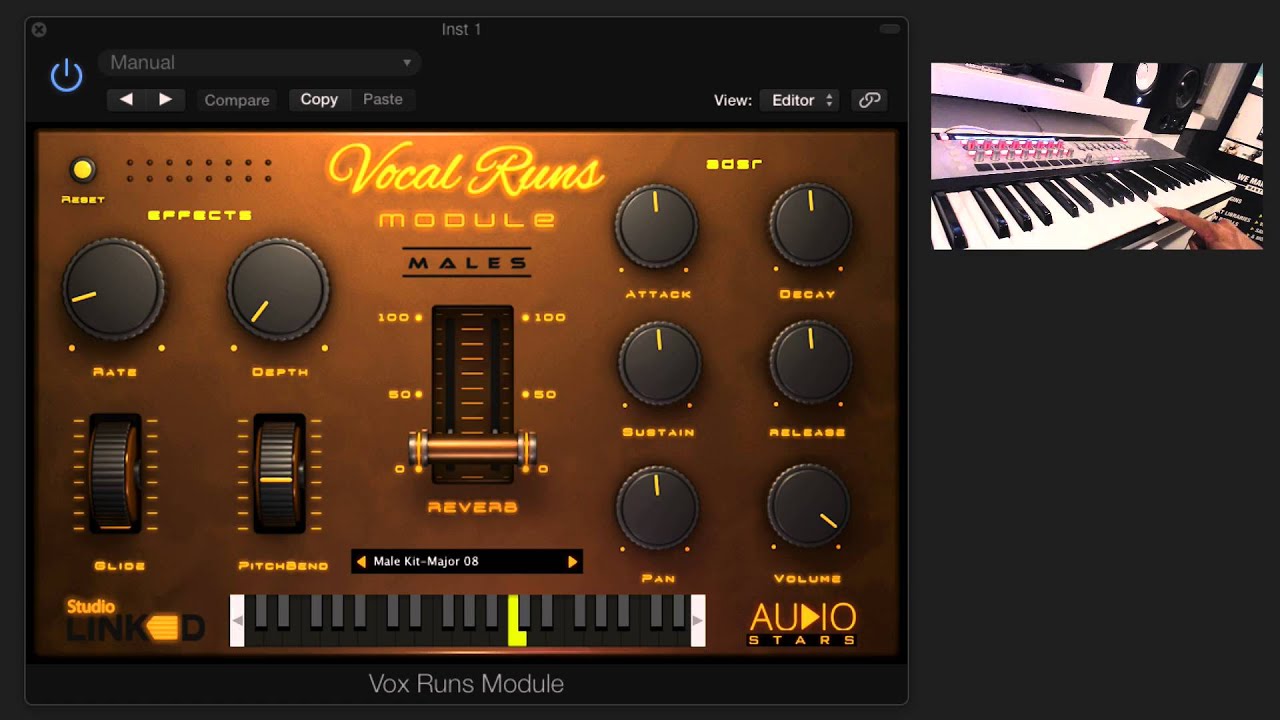
Task: Click the Reverb fader handle
Action: [x=472, y=448]
